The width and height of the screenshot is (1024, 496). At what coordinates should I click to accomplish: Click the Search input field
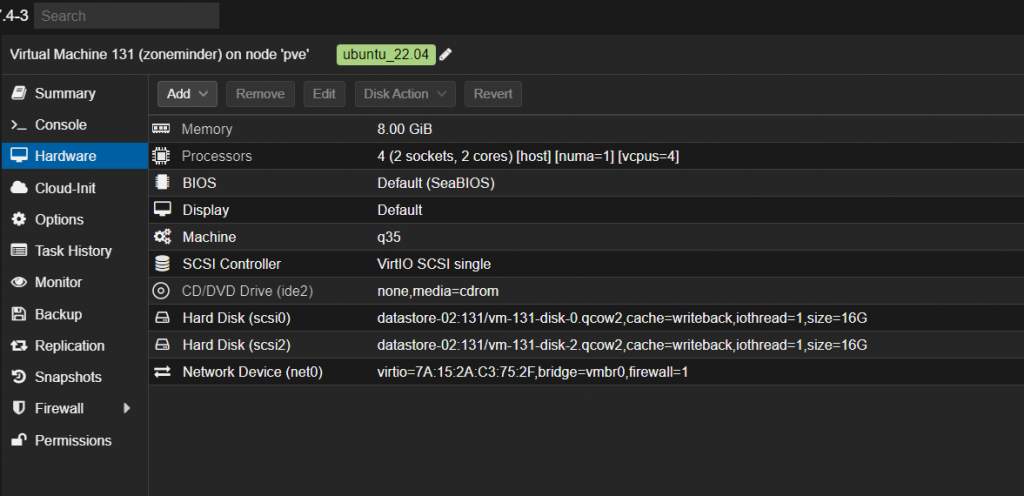click(x=126, y=16)
